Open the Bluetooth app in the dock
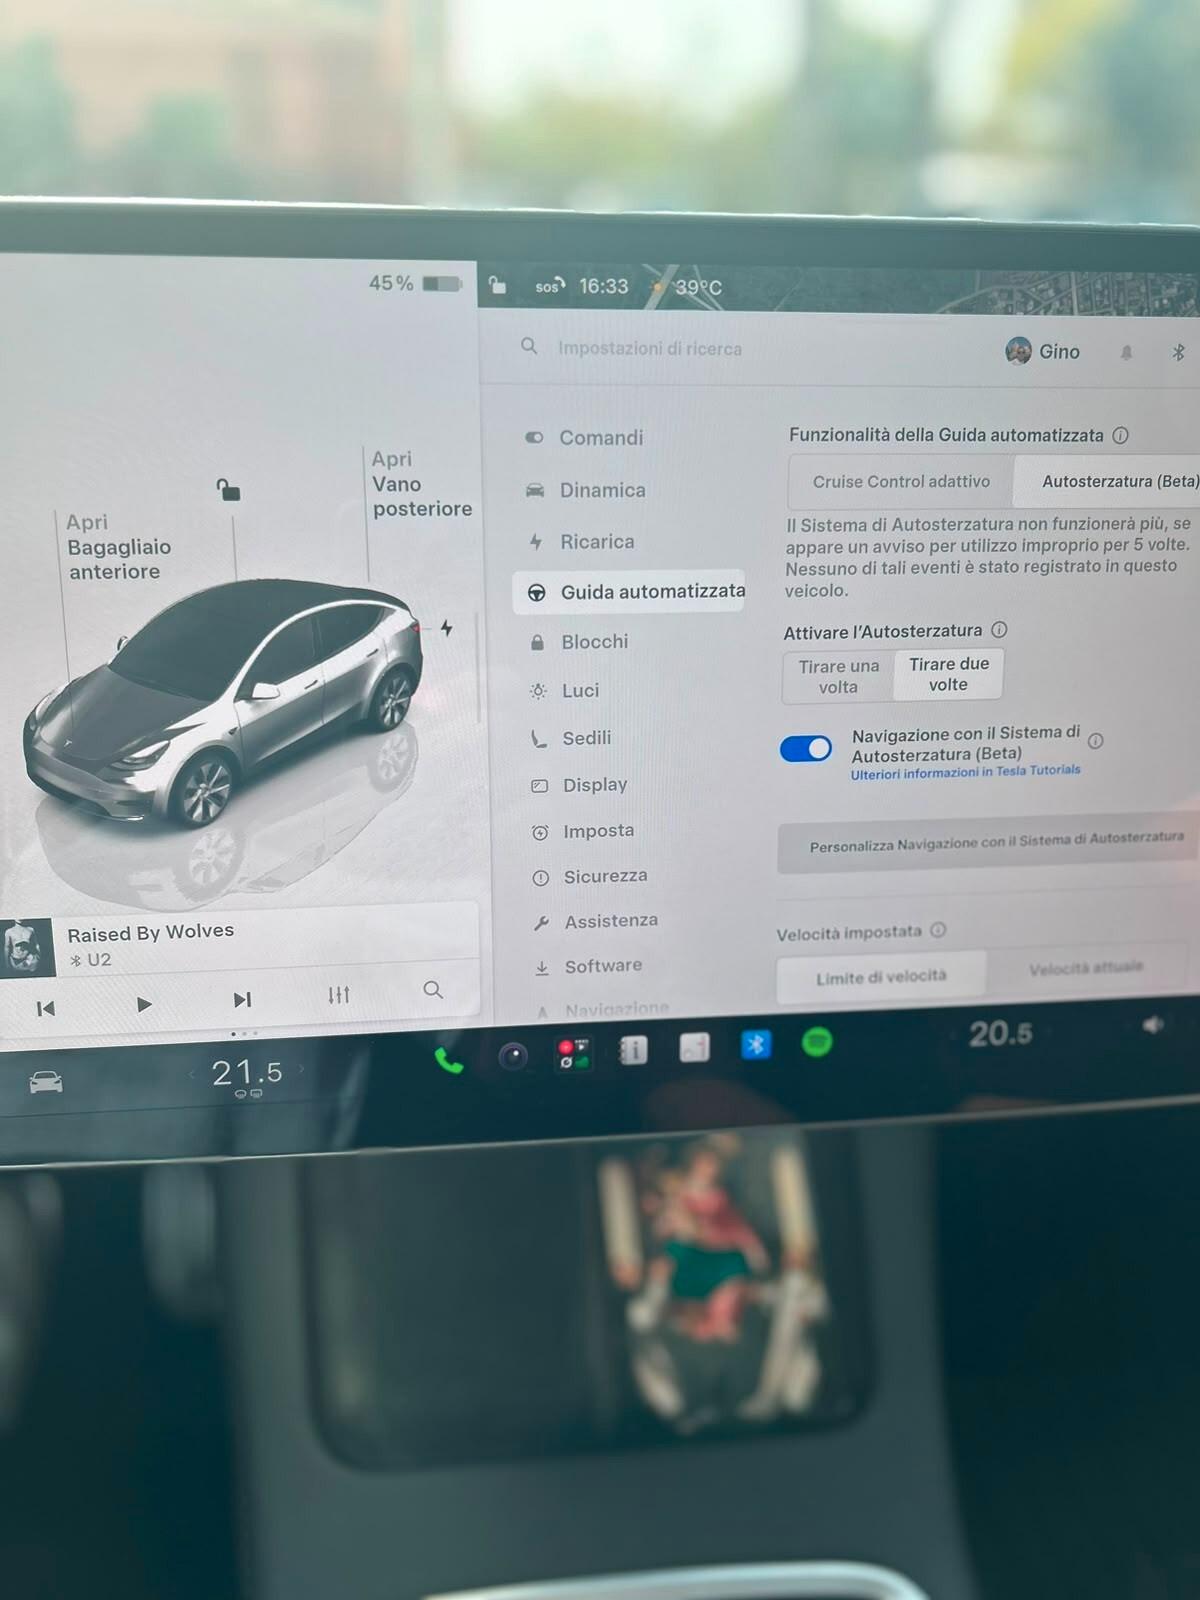This screenshot has width=1200, height=1600. click(x=756, y=1045)
